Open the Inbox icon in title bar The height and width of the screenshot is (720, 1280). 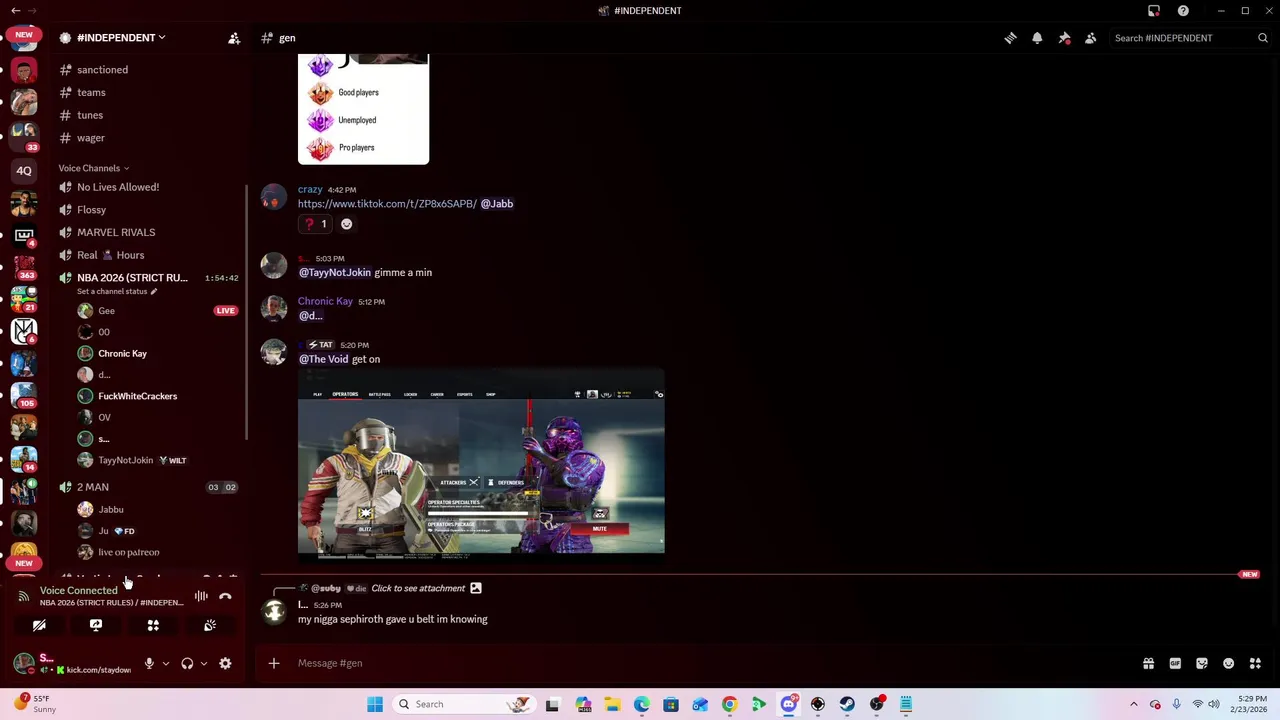point(1154,11)
